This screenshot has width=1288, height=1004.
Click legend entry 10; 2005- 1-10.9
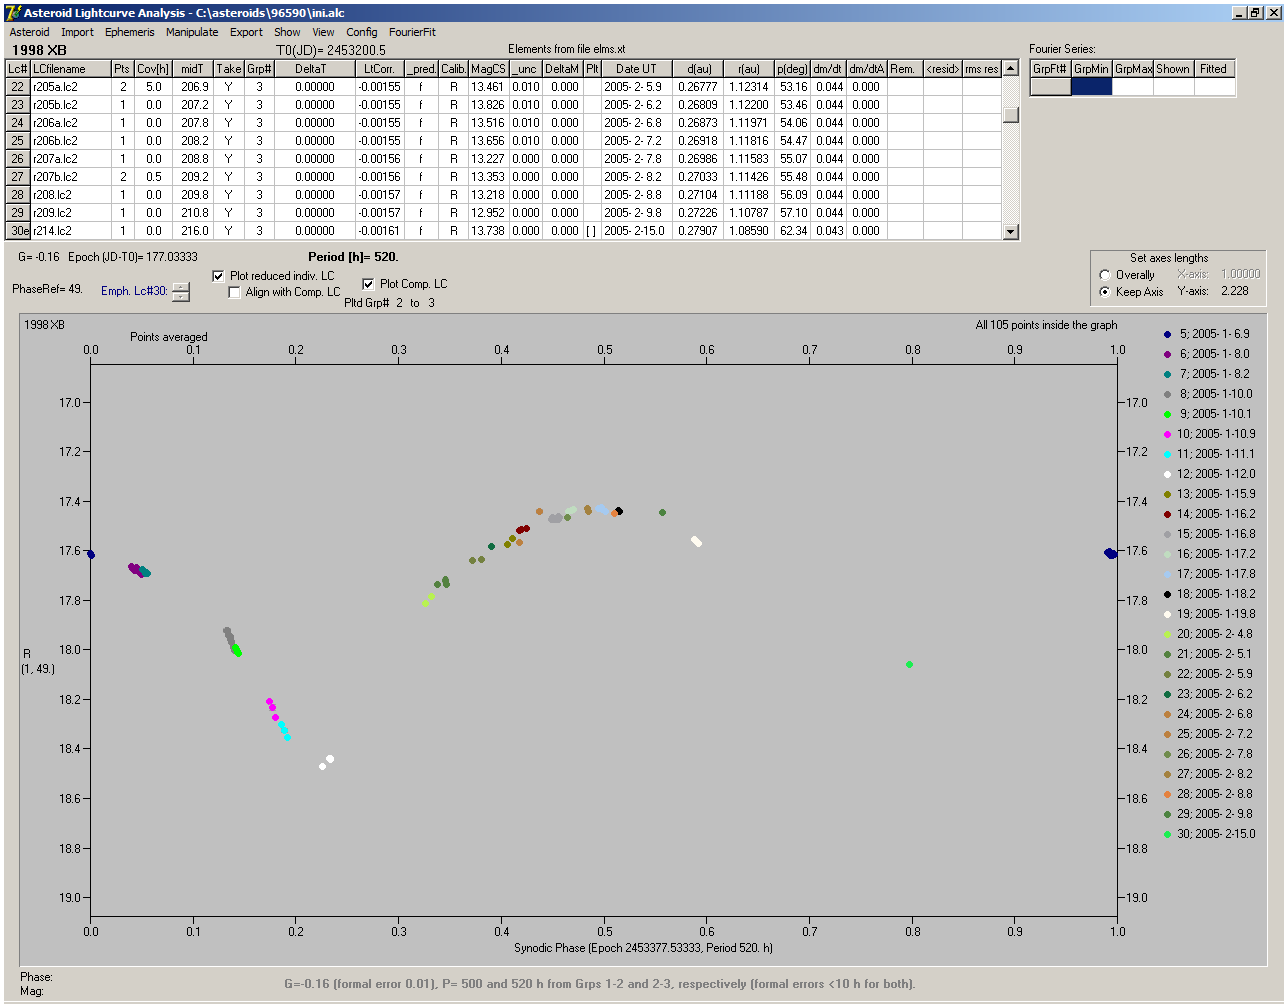click(x=1209, y=434)
